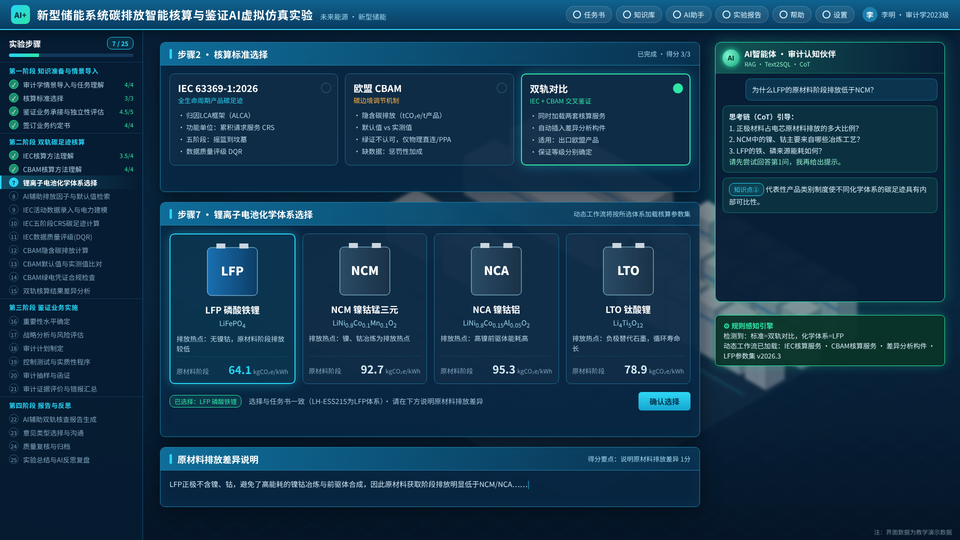Viewport: 960px width, 540px height.
Task: Click the LFP battery icon
Action: click(232, 269)
